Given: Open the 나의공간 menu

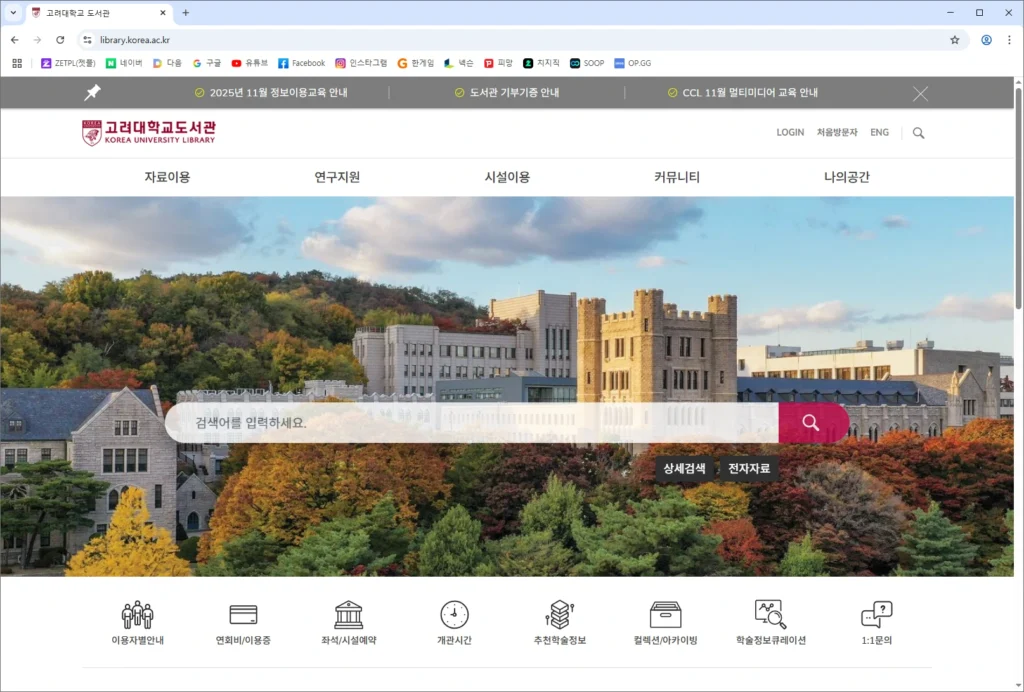Looking at the screenshot, I should [846, 176].
